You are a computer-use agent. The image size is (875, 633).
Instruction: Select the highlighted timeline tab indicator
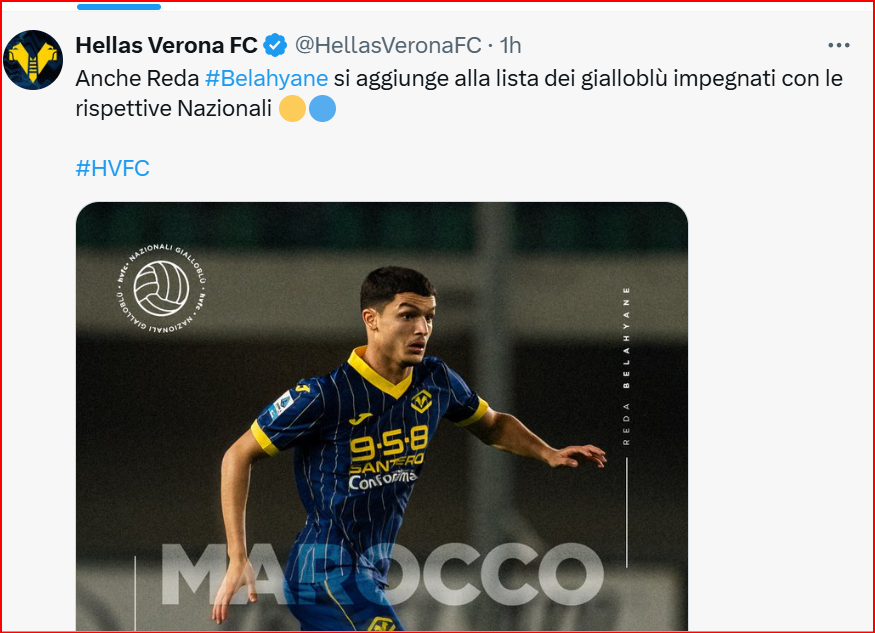click(x=118, y=7)
